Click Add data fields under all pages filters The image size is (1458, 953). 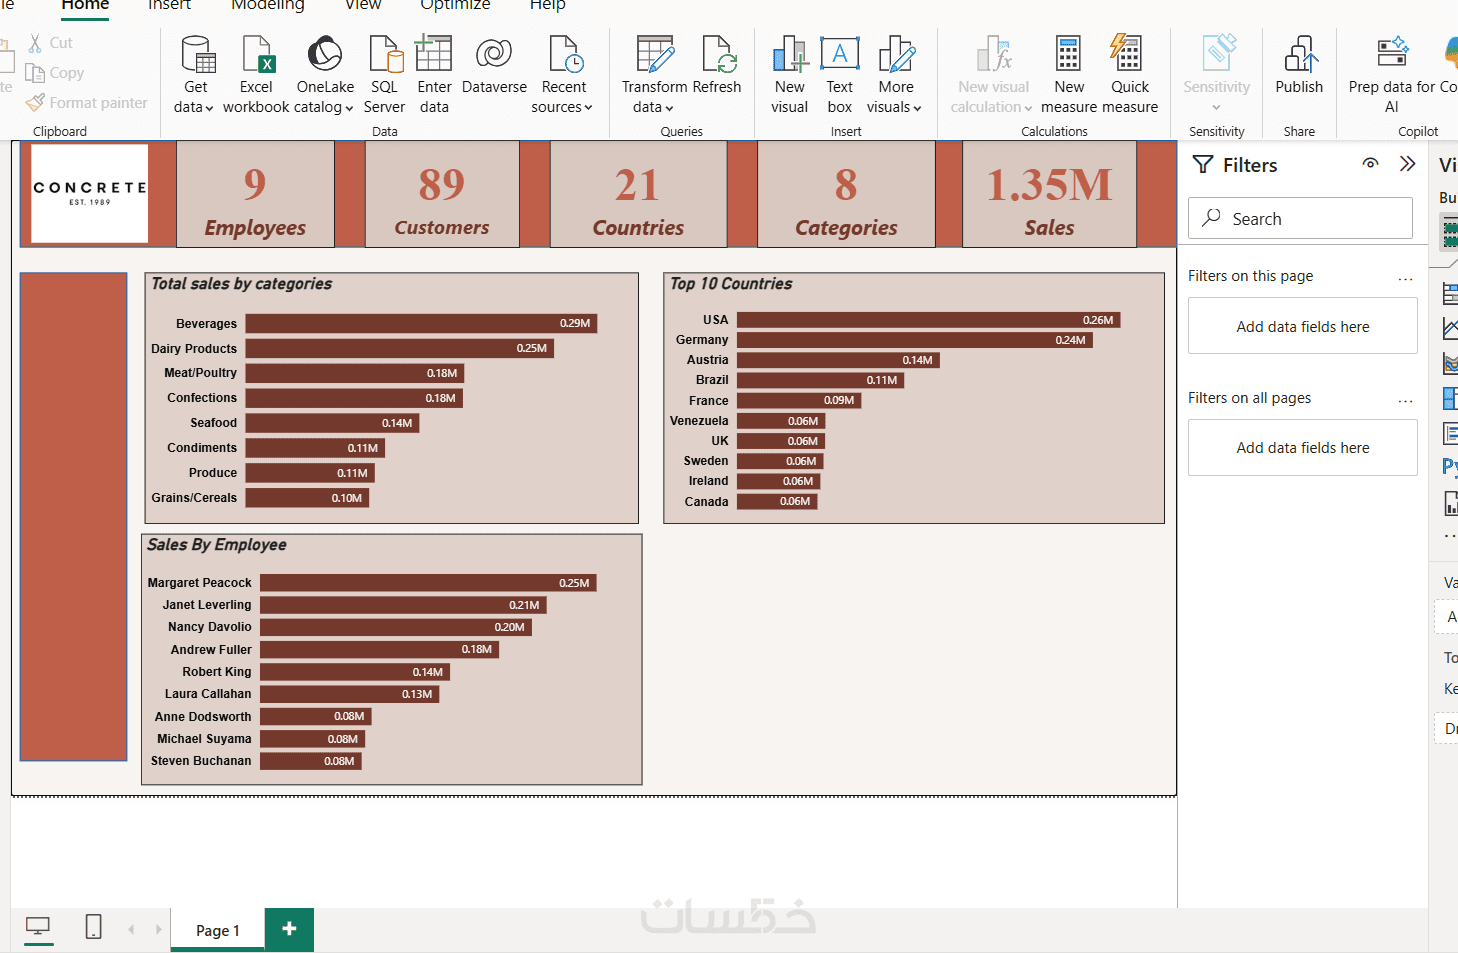(1303, 447)
